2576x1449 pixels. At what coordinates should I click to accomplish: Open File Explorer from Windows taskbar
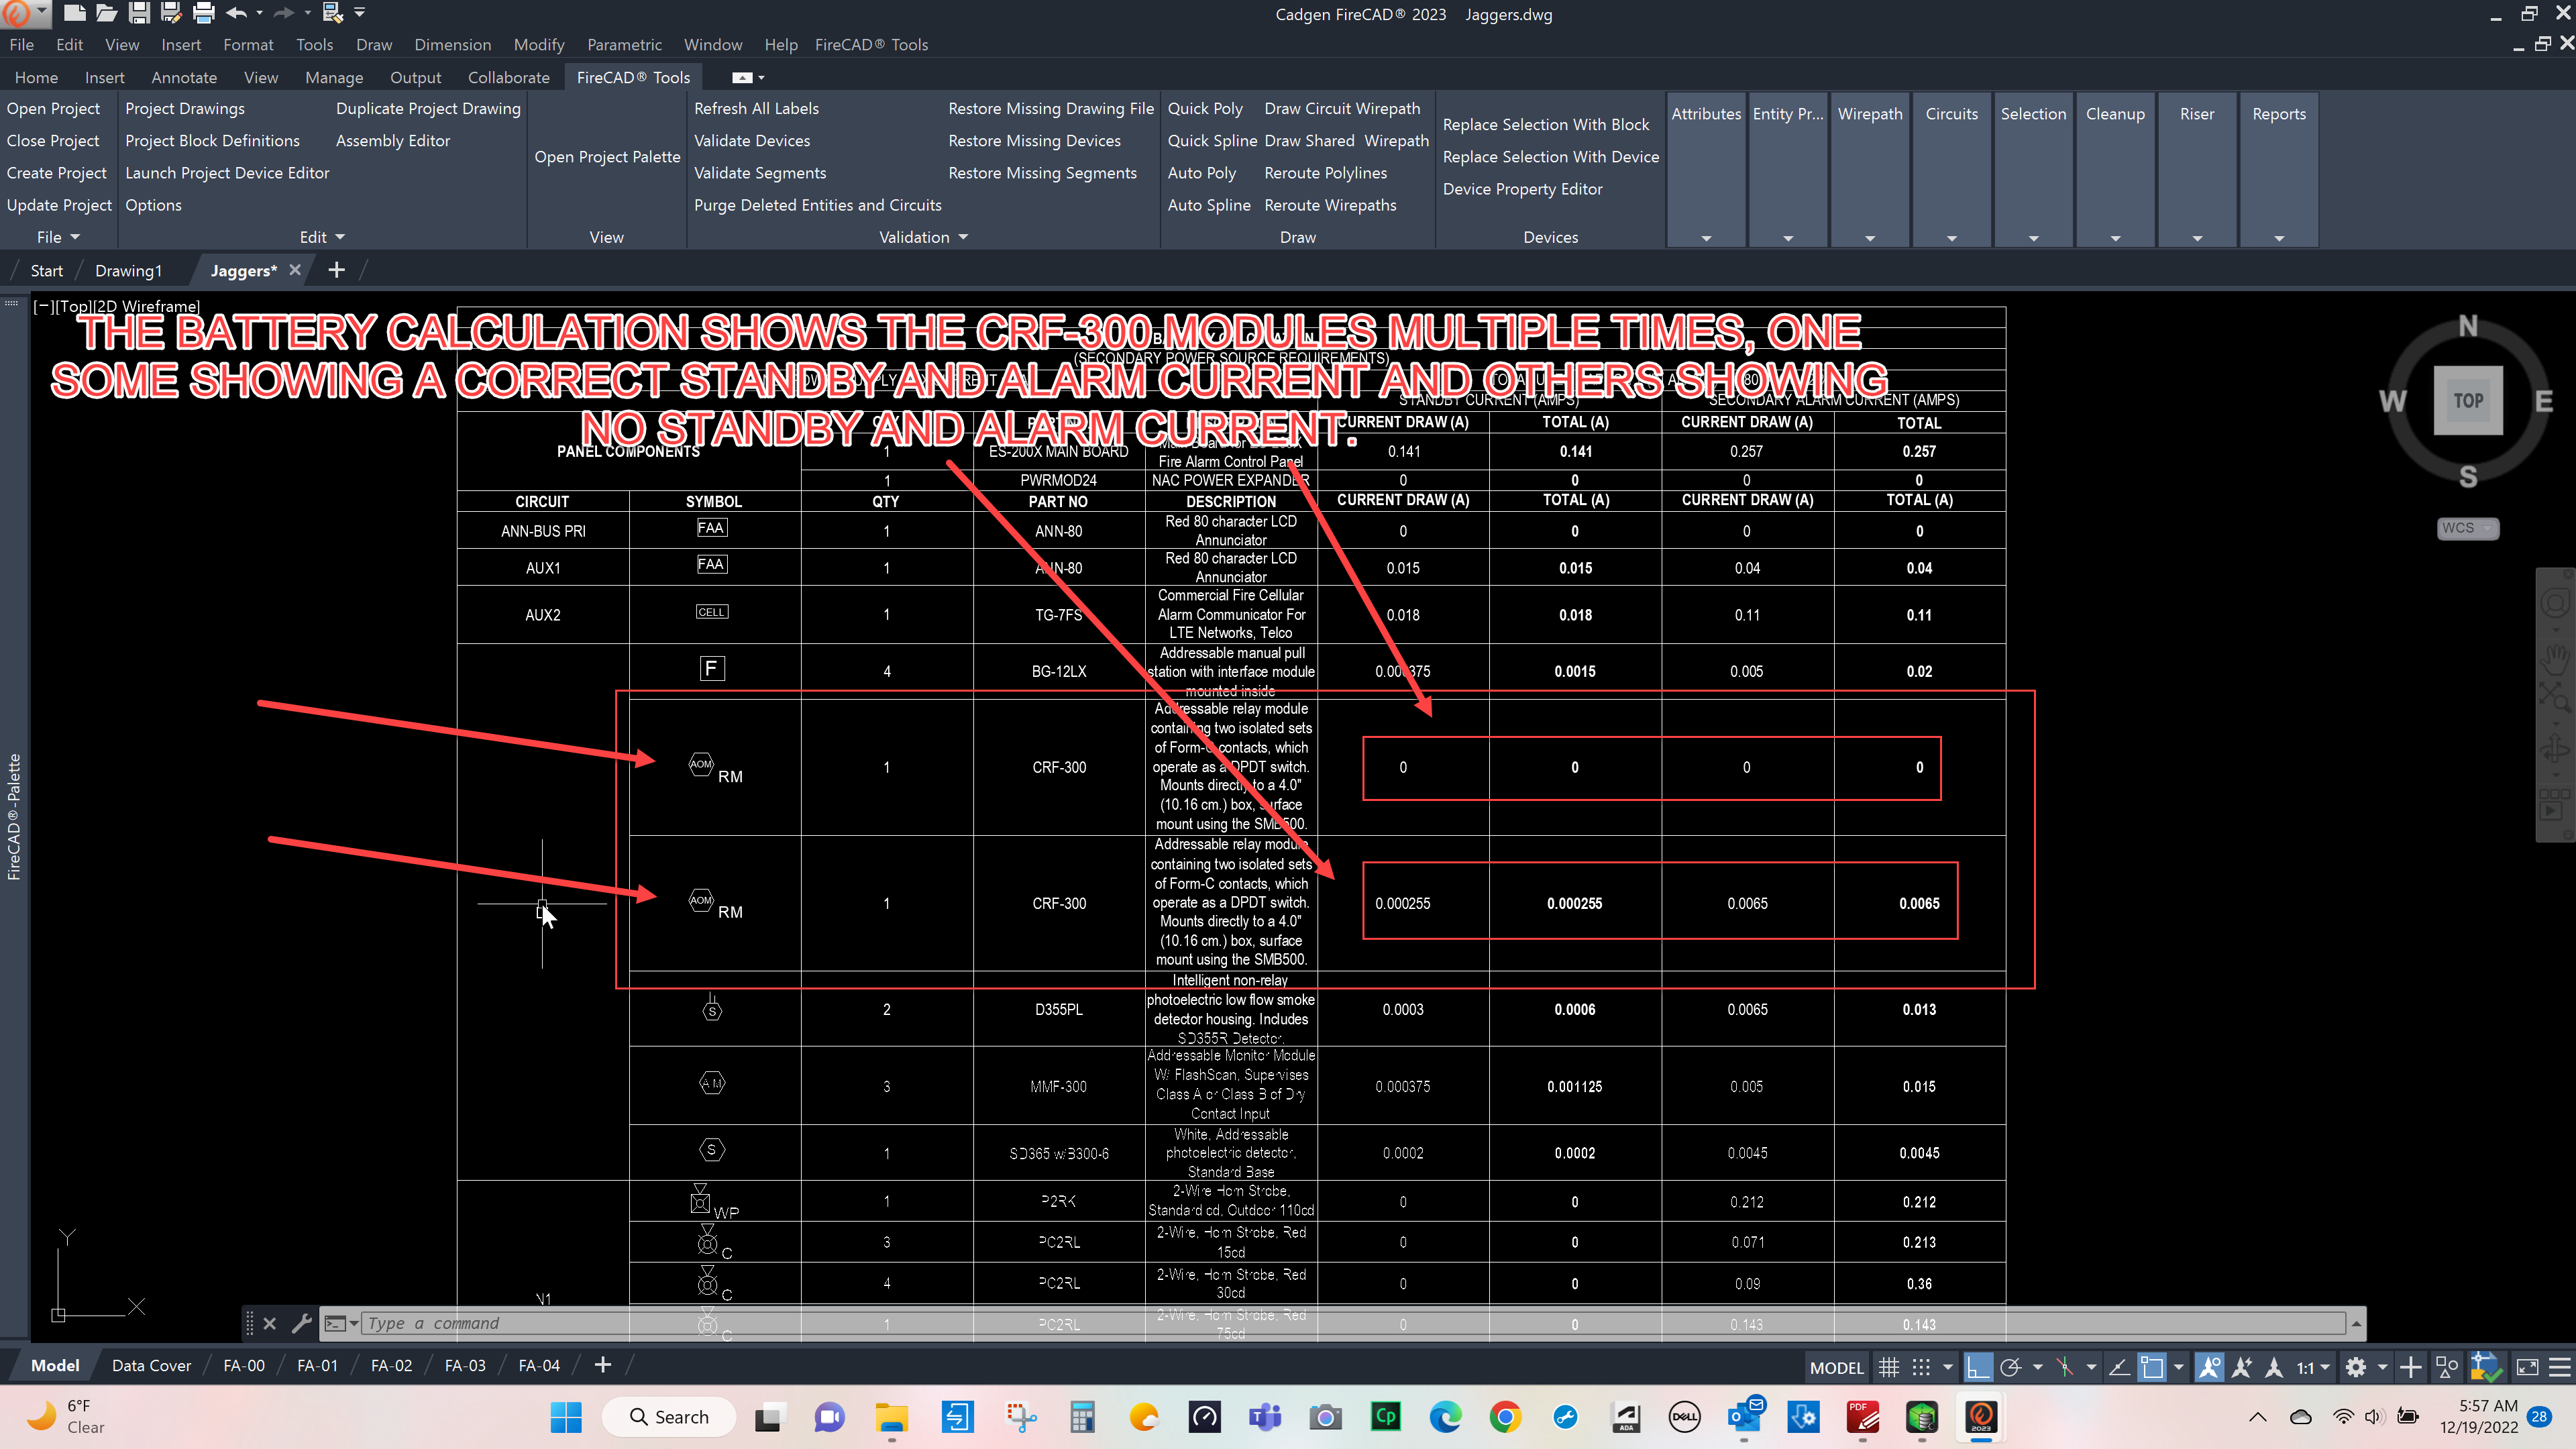pos(891,1416)
